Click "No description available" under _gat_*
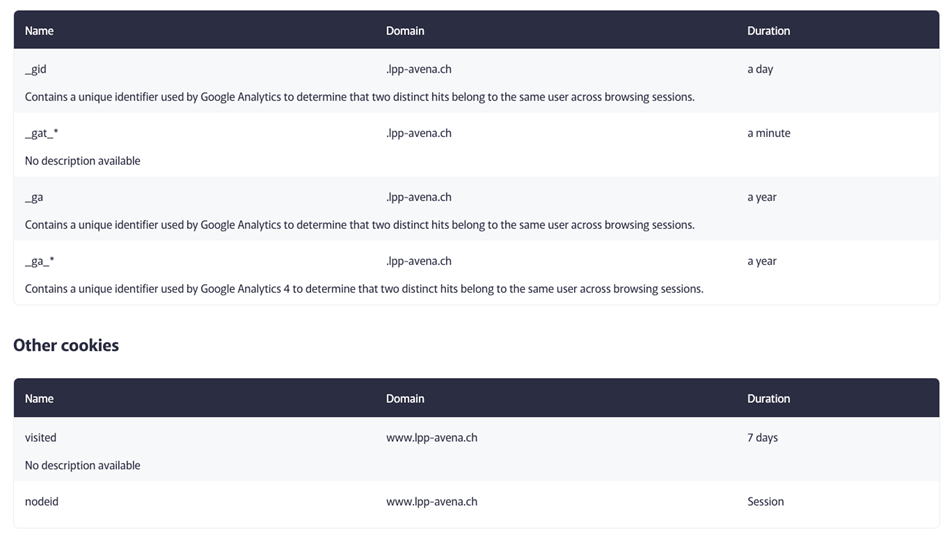The height and width of the screenshot is (534, 945). tap(82, 161)
